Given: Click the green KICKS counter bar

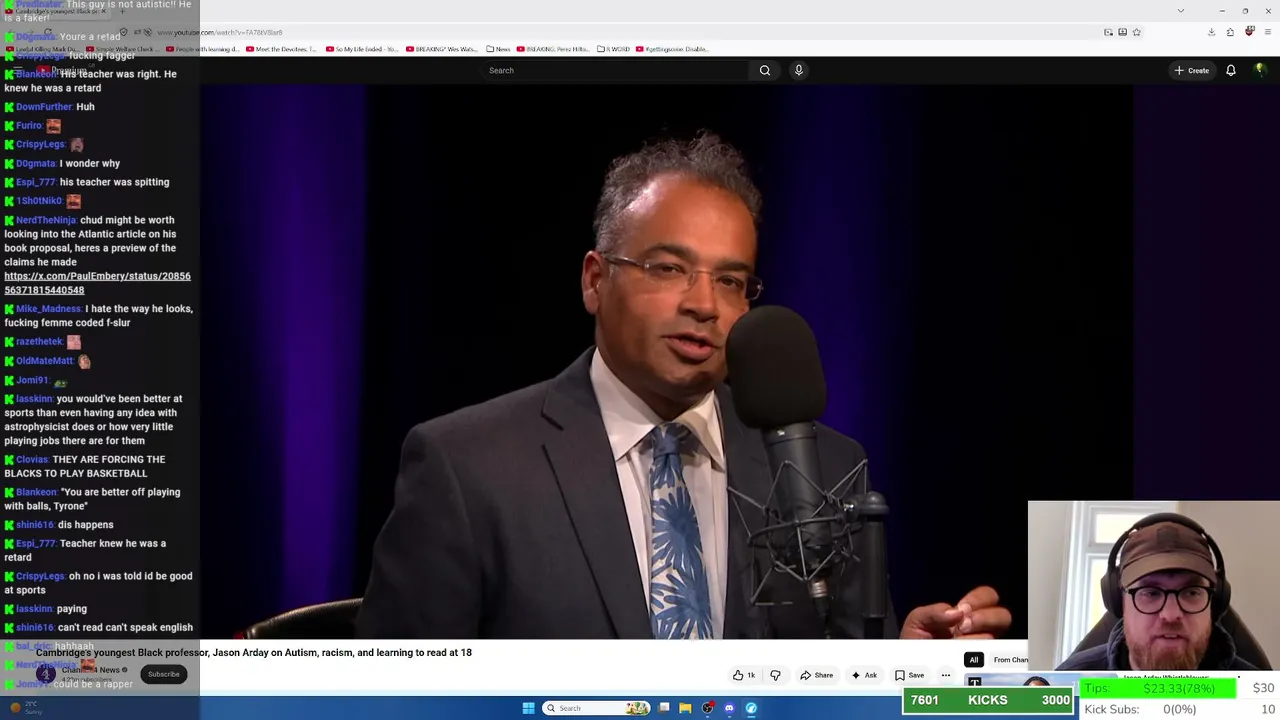Looking at the screenshot, I should point(988,700).
